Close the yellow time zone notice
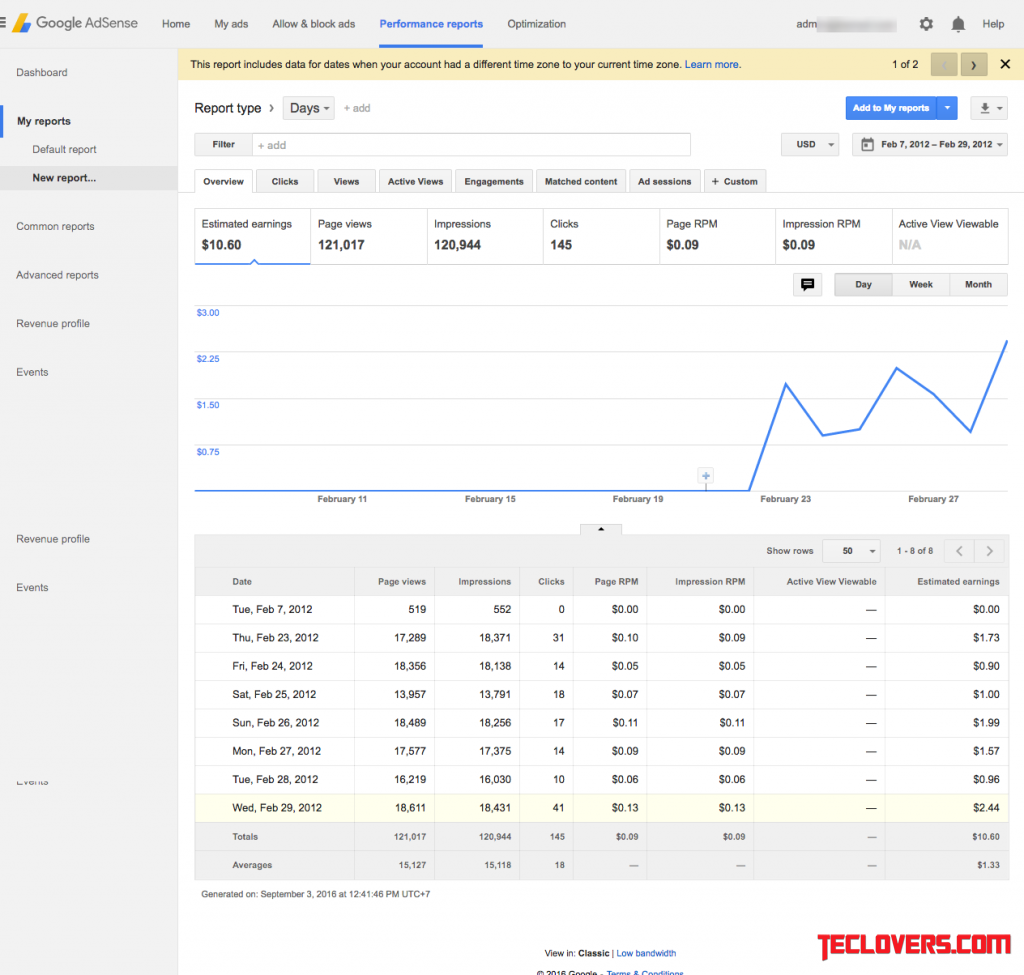Image resolution: width=1024 pixels, height=975 pixels. [x=1005, y=64]
